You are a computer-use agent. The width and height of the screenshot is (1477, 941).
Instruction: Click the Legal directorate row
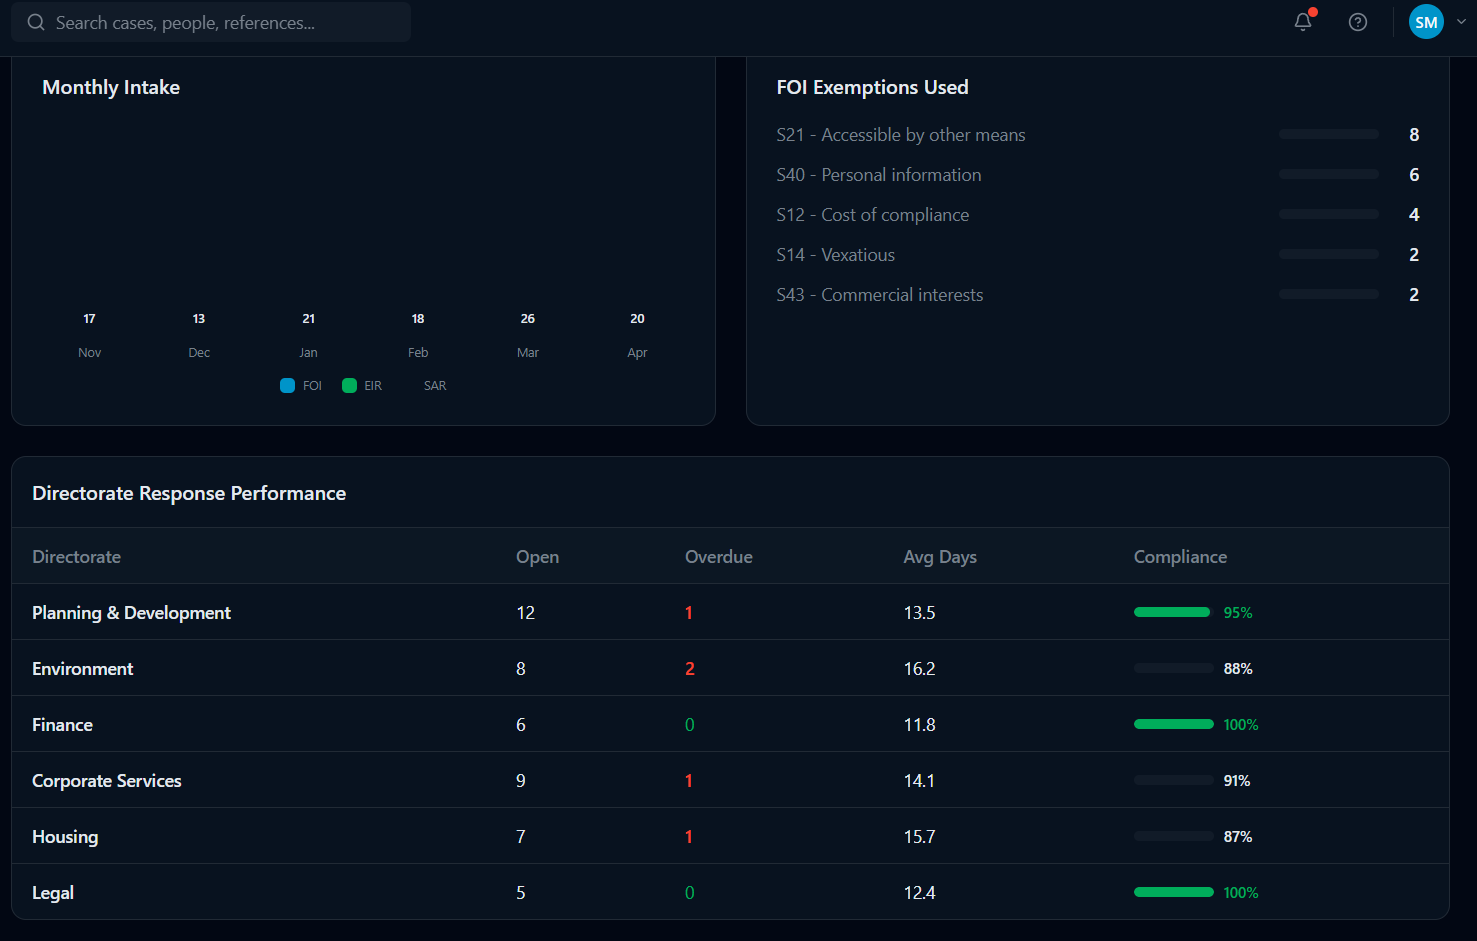(x=730, y=892)
